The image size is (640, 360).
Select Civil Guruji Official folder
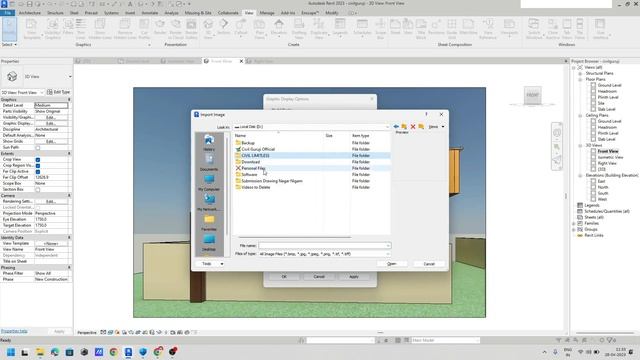coord(258,149)
